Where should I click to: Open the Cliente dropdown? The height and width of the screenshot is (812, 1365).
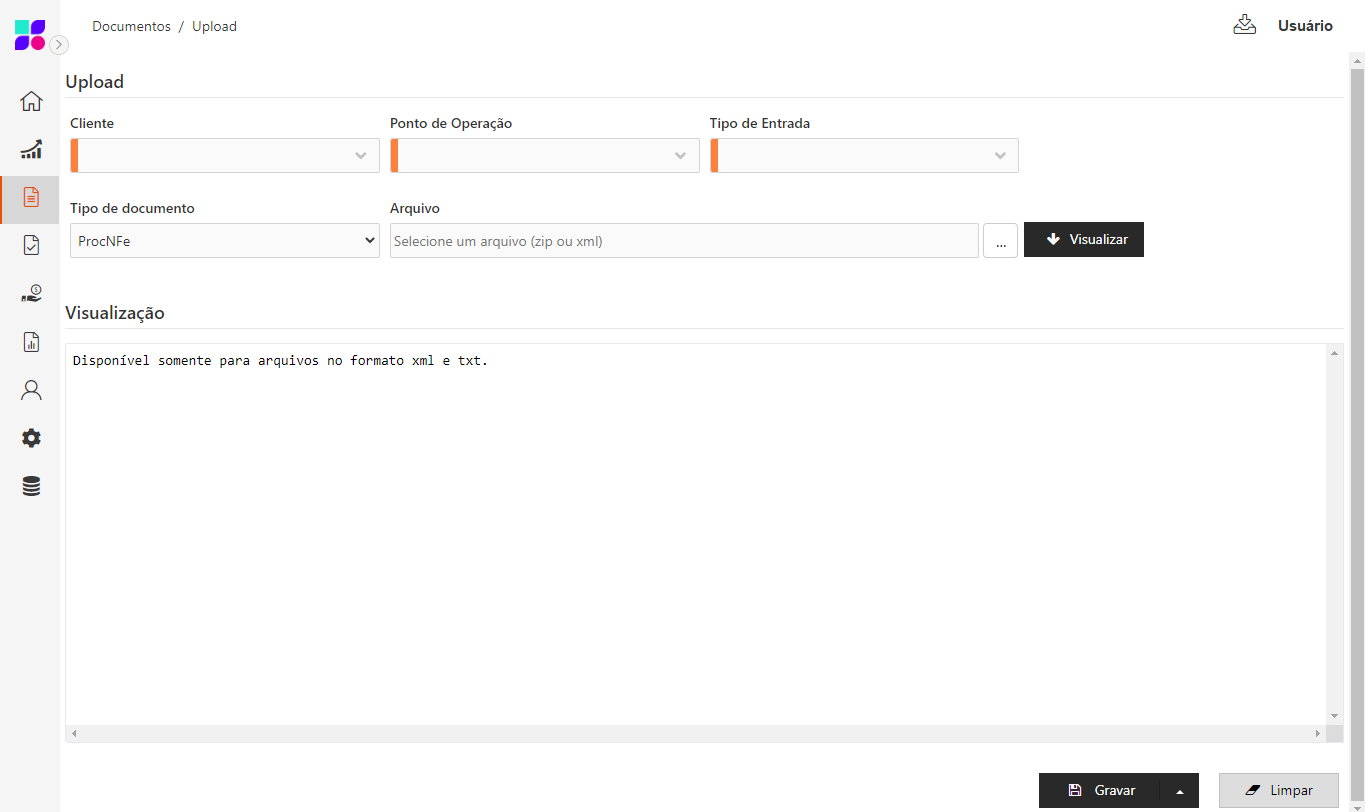(x=225, y=156)
